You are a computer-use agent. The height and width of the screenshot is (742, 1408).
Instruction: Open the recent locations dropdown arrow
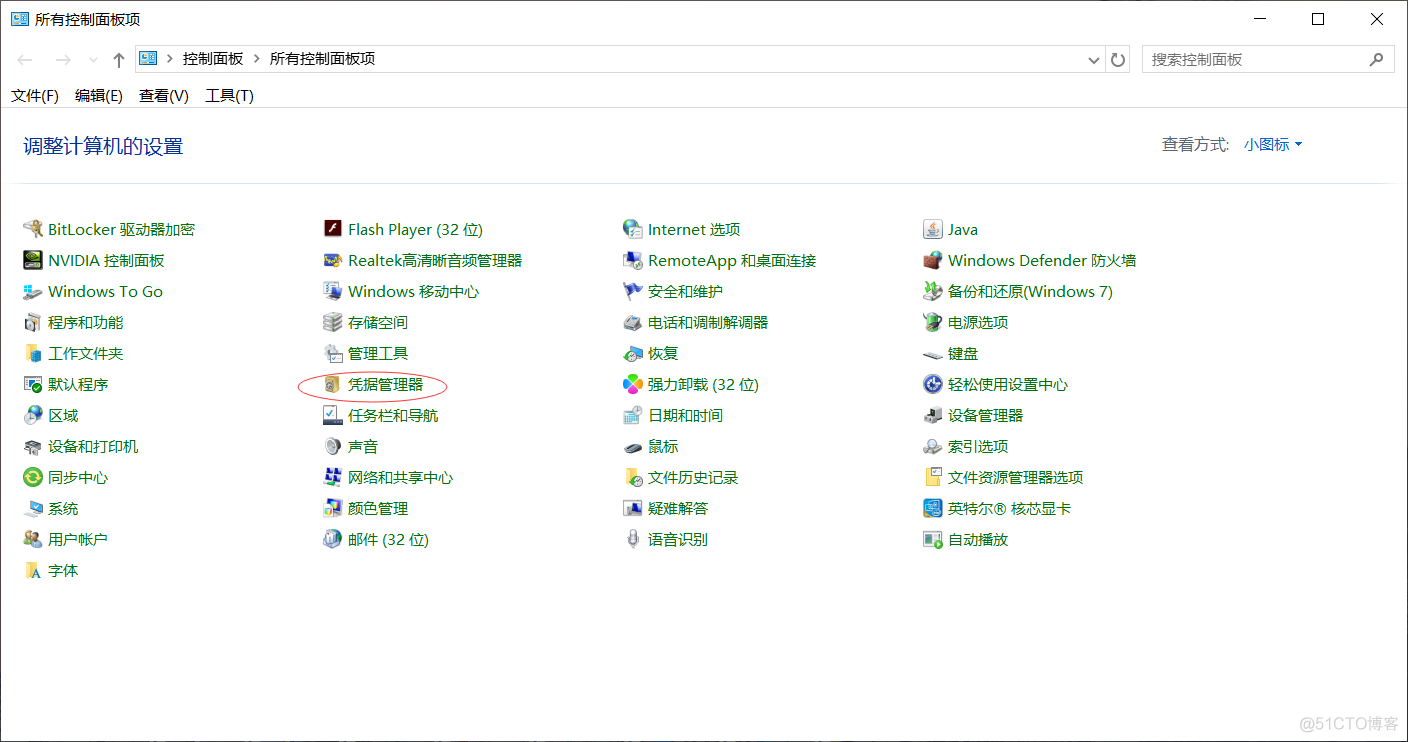93,60
